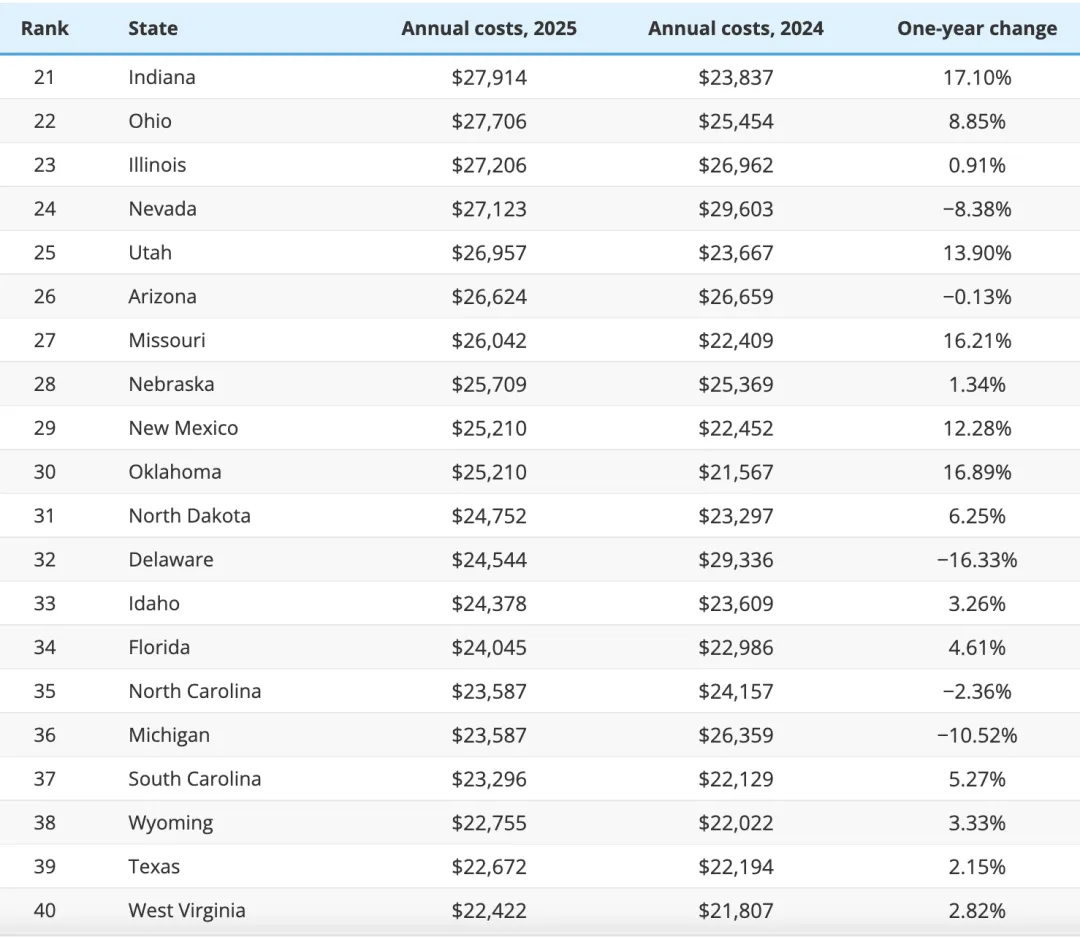Click the Michigan state cell

click(x=169, y=735)
